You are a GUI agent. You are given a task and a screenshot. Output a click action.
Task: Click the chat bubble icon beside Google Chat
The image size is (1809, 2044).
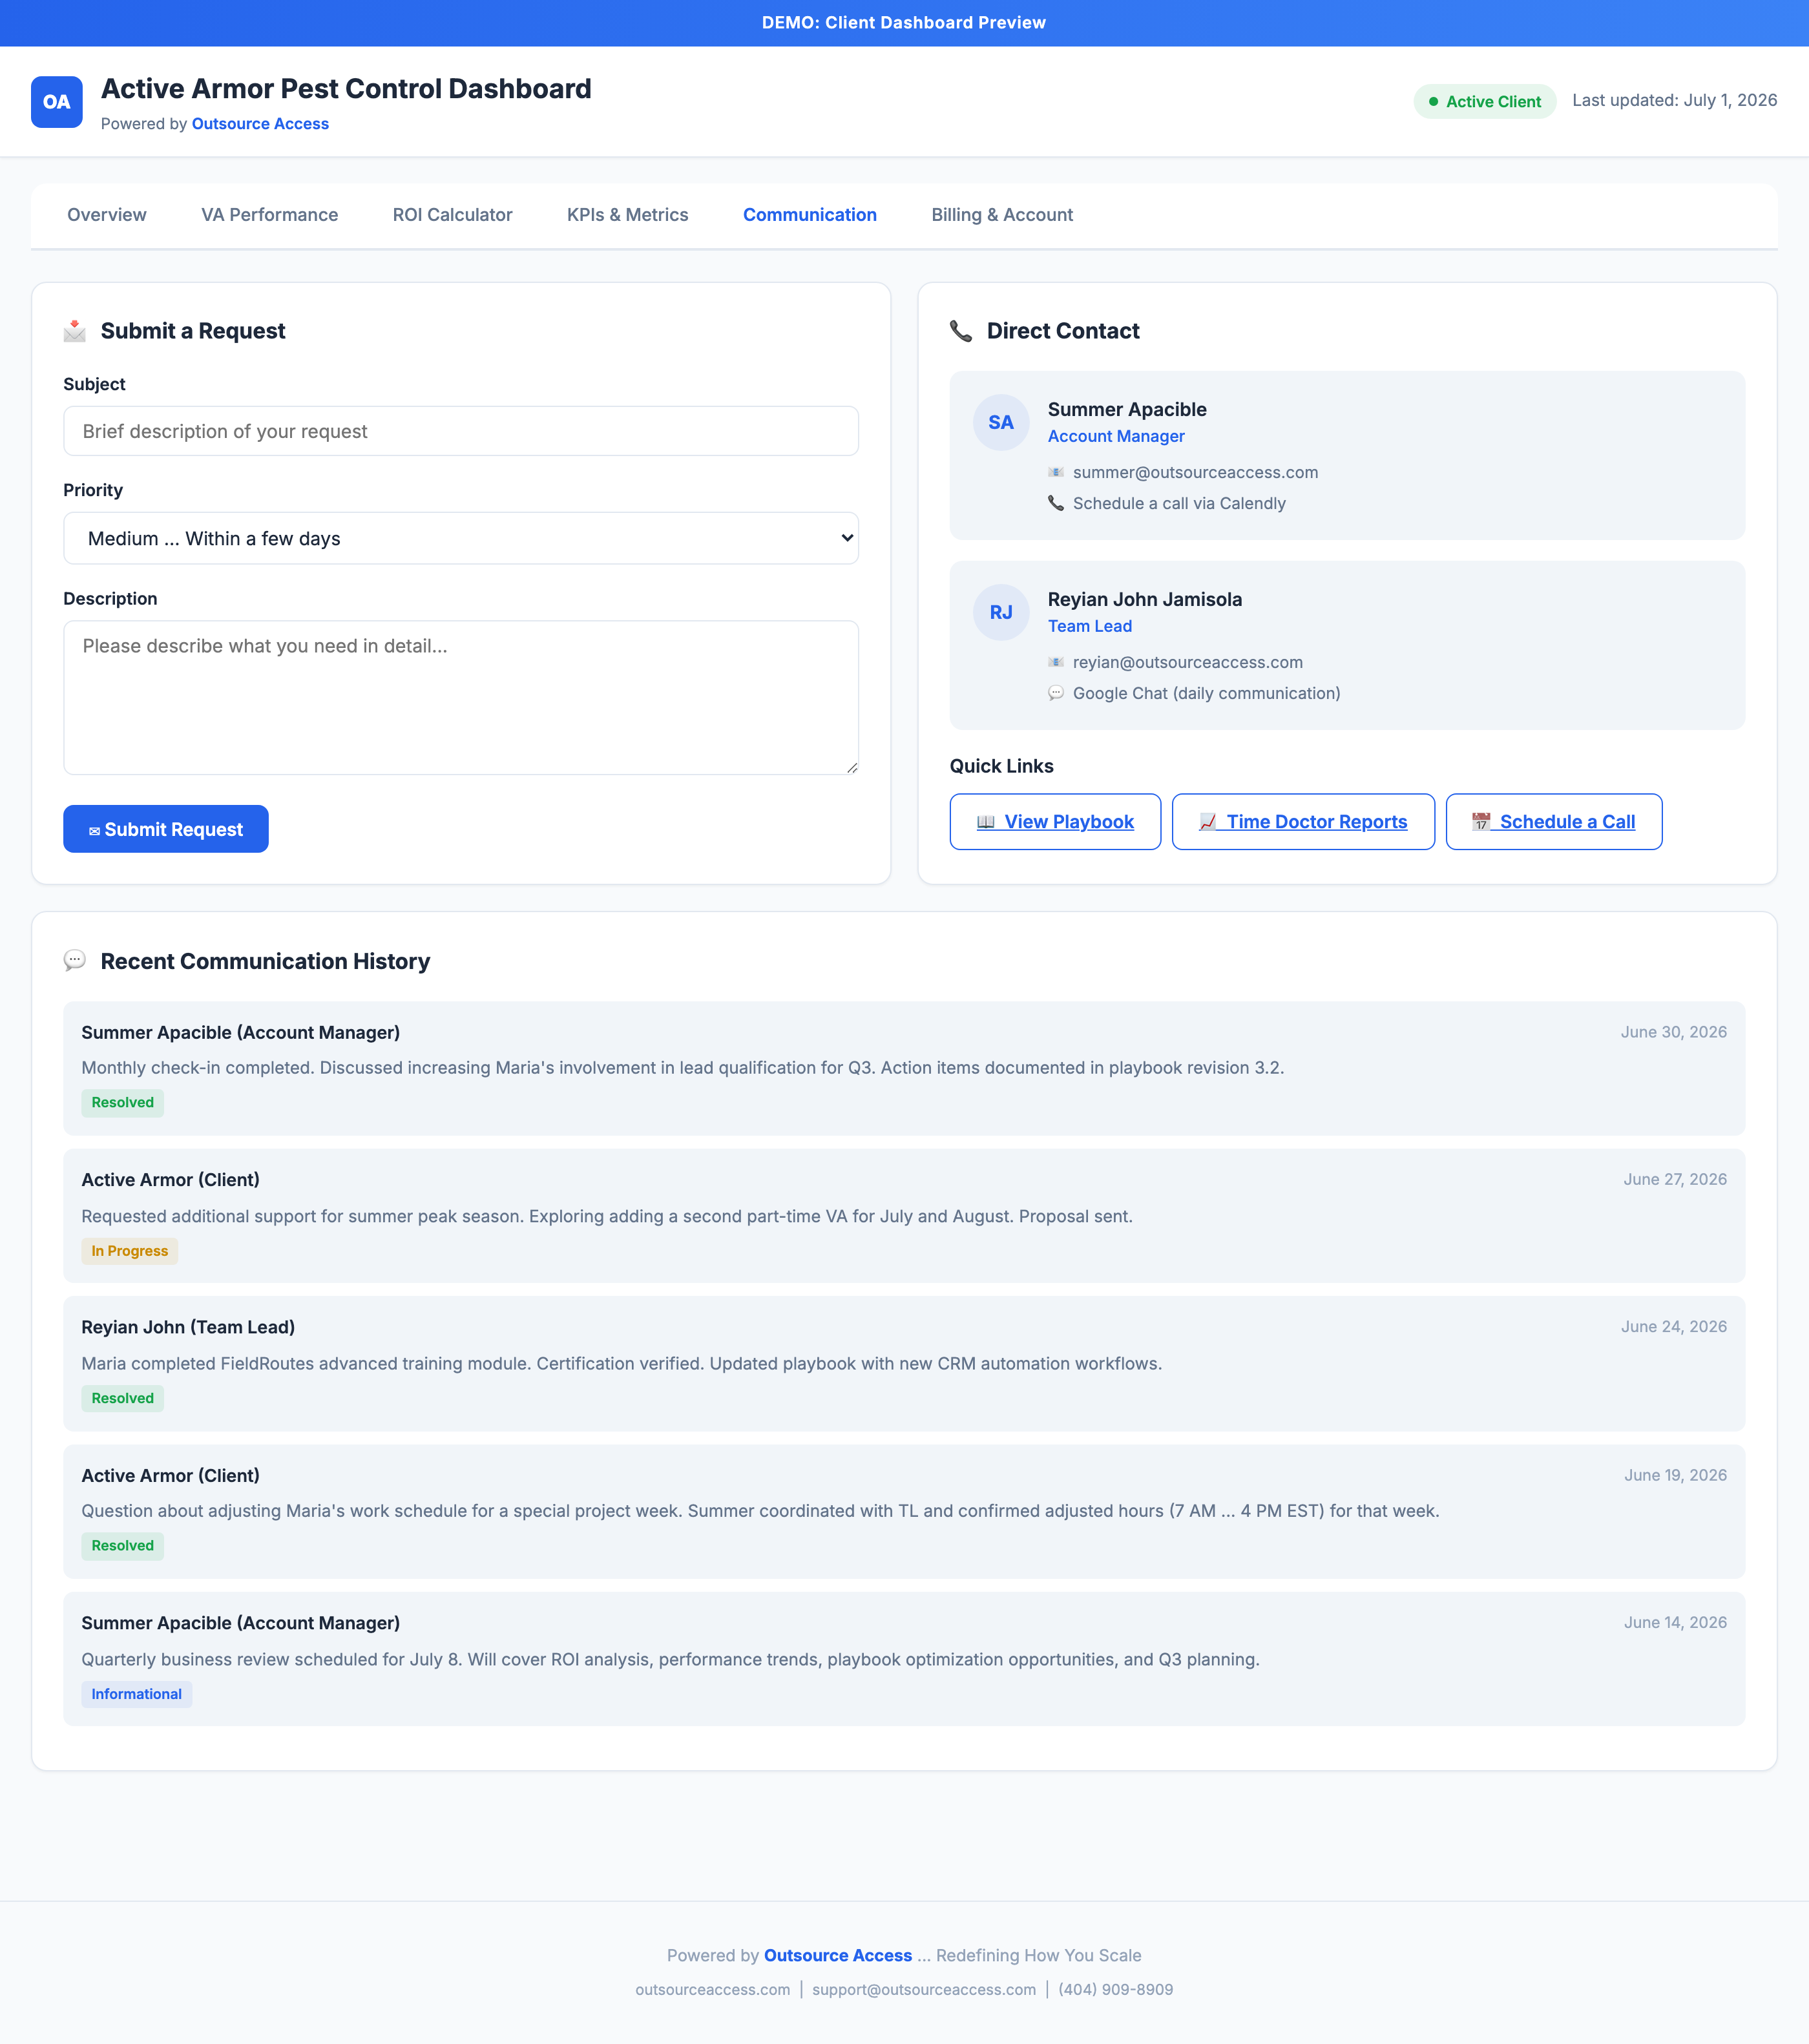(x=1056, y=693)
